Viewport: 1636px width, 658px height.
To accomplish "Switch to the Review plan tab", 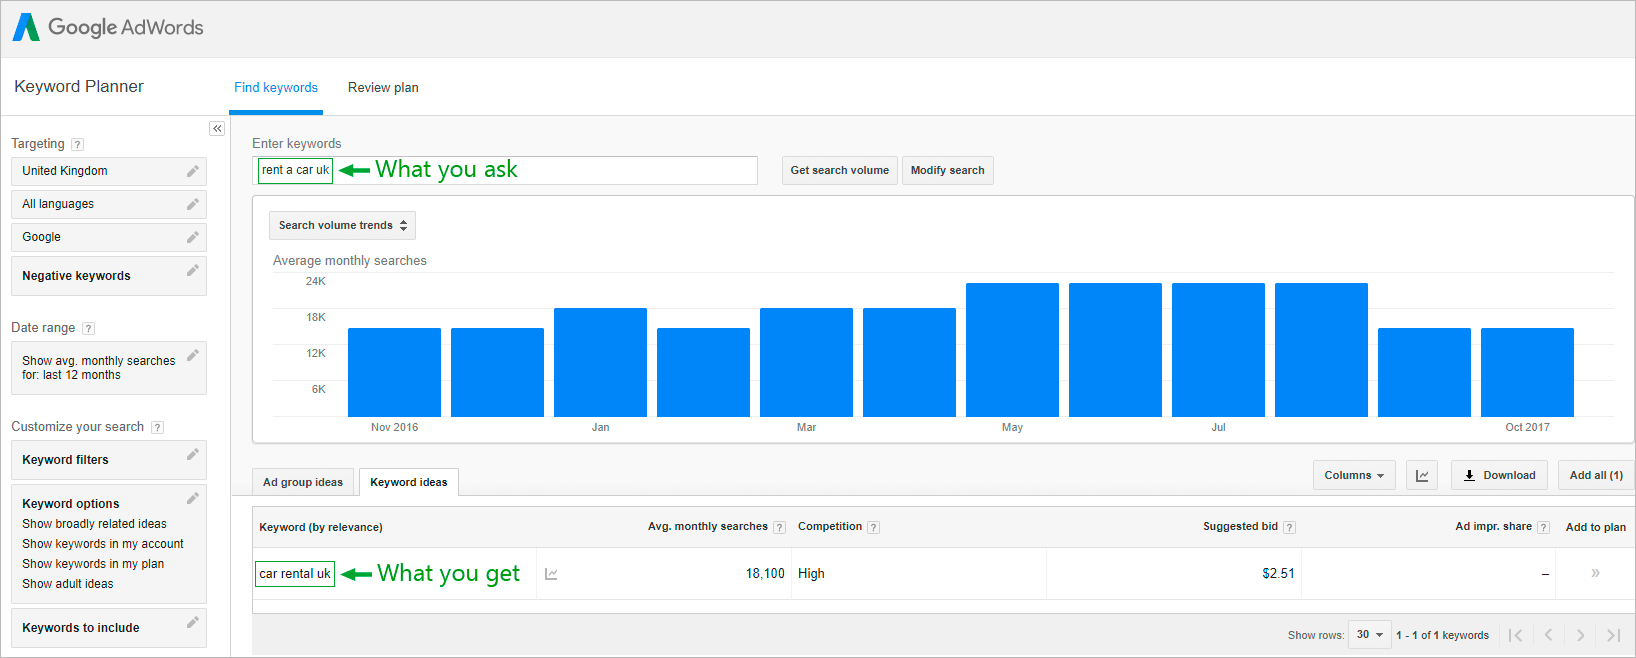I will pyautogui.click(x=383, y=88).
